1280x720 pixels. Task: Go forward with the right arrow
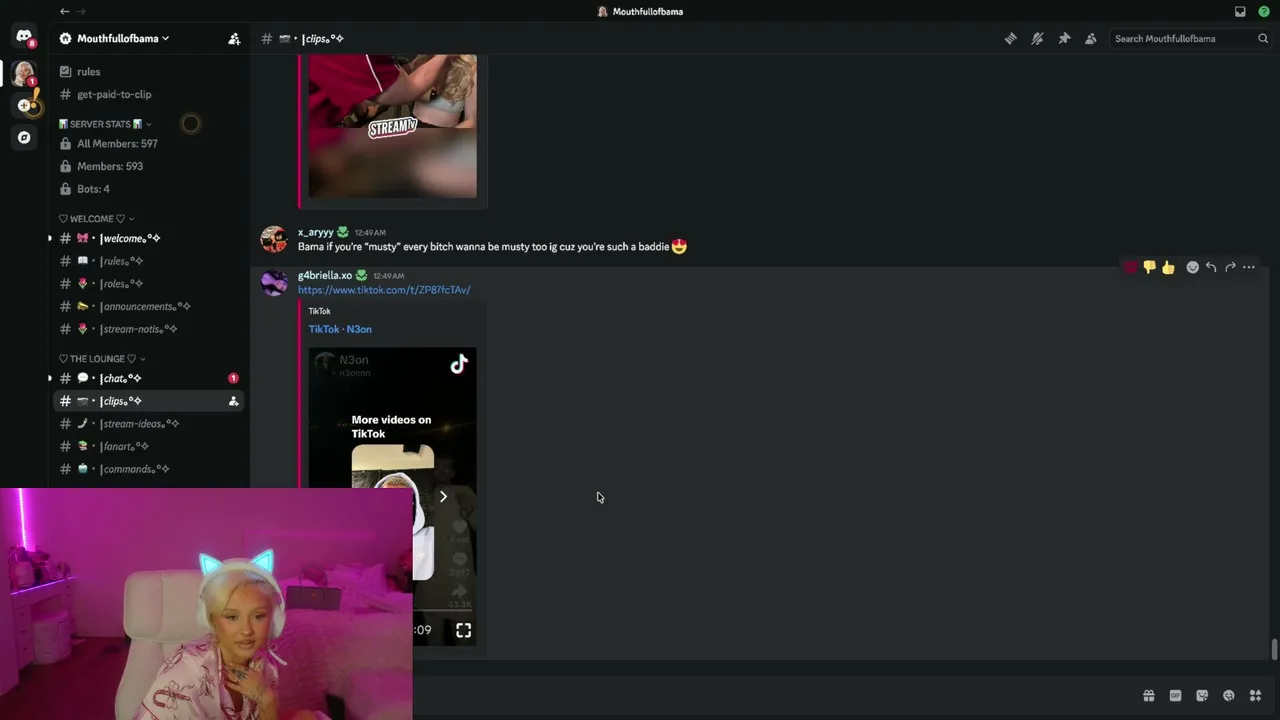click(x=82, y=11)
